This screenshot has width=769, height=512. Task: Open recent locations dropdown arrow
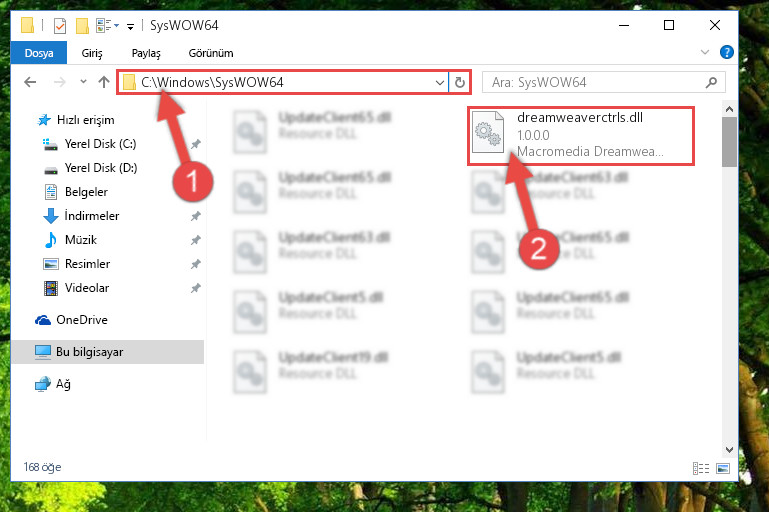(83, 82)
